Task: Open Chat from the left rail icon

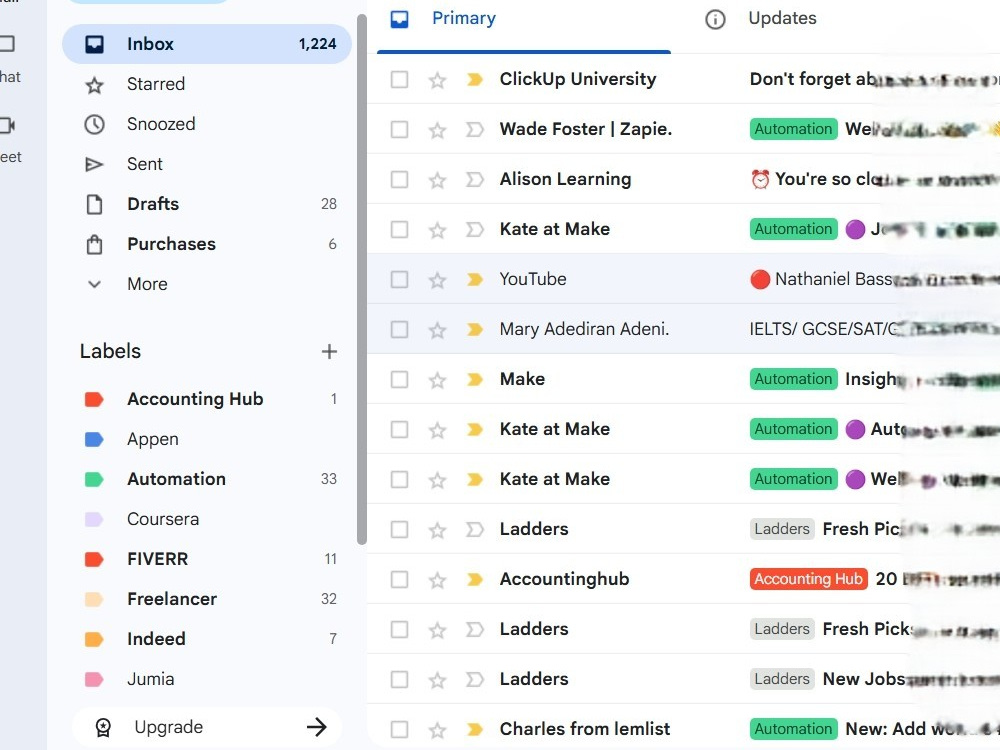Action: point(7,44)
